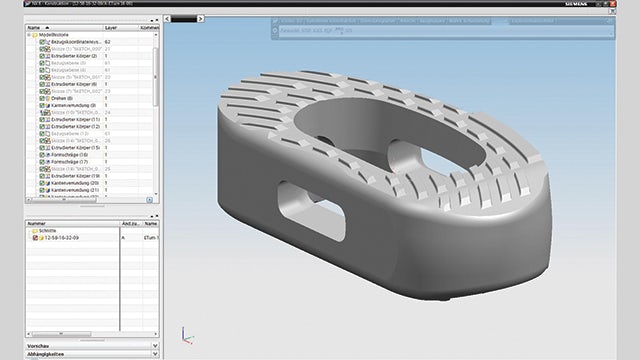Toggle the Bezugsebene (4) checkbox
This screenshot has height=360, width=640.
(42, 70)
